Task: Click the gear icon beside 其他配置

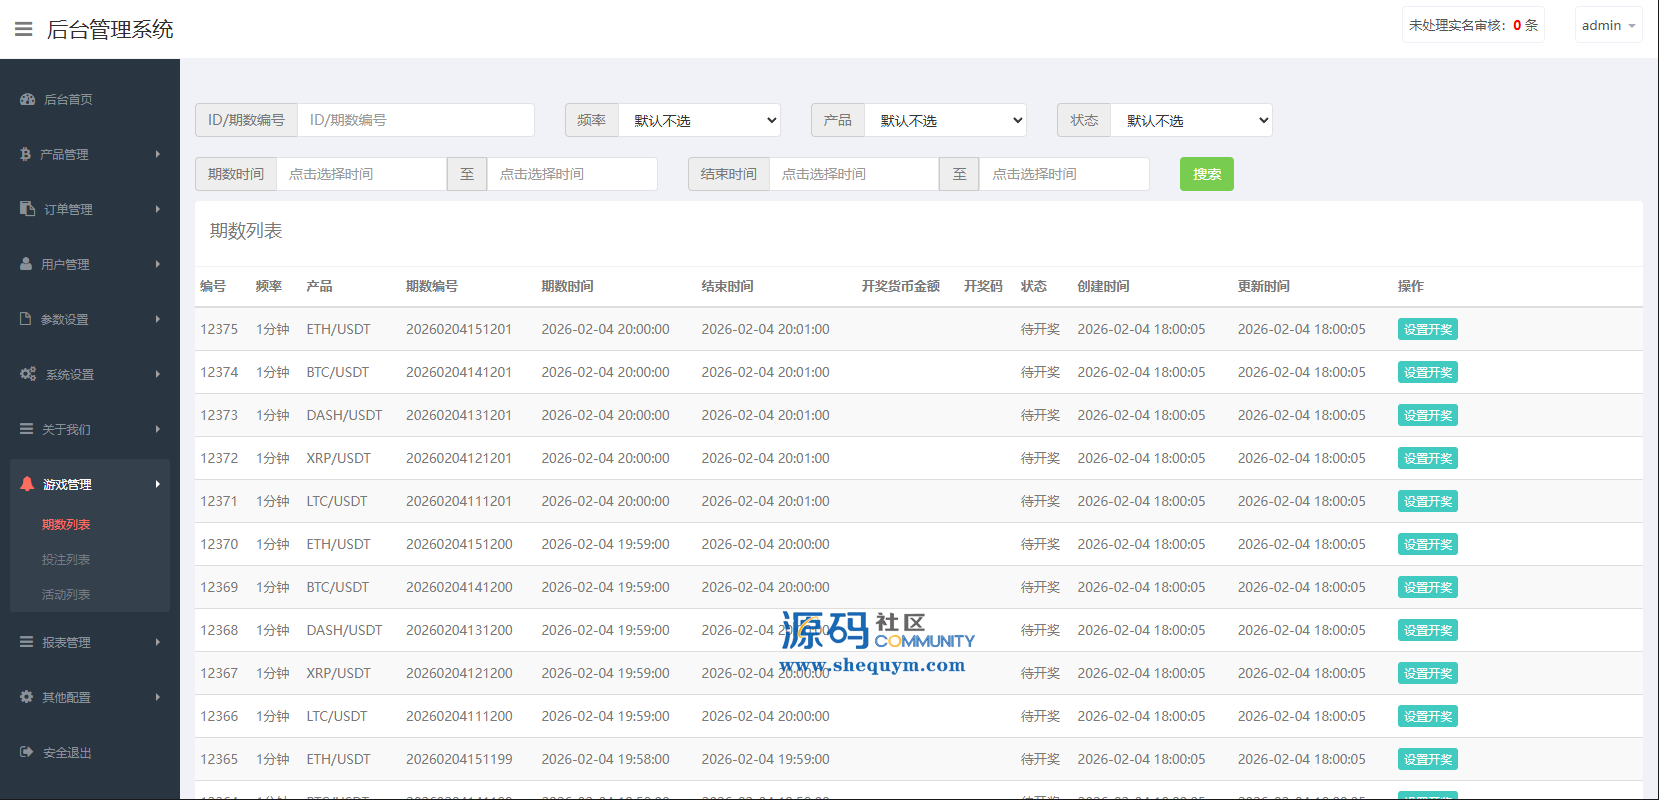Action: pos(27,697)
